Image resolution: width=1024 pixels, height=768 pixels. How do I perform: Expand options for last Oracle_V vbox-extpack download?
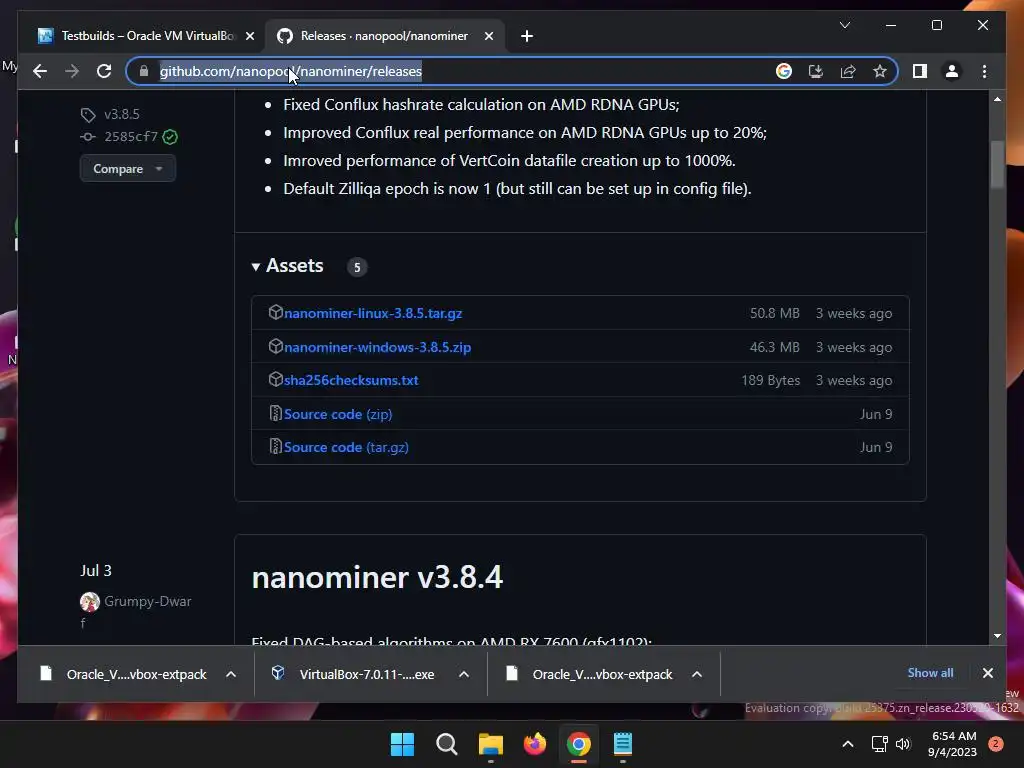tap(697, 674)
